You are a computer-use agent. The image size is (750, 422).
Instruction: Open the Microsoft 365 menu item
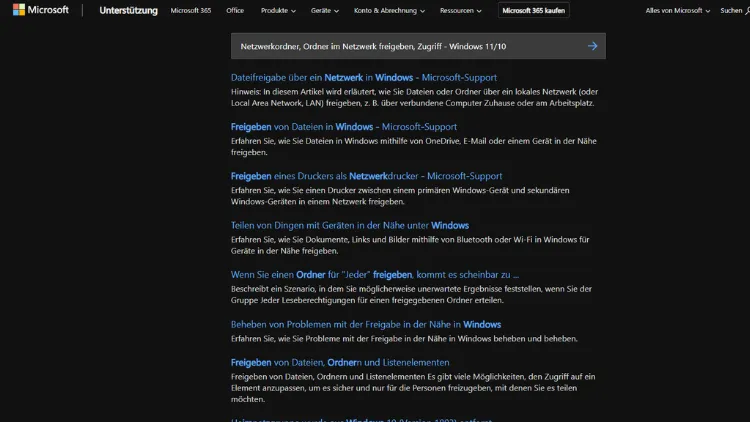click(190, 10)
